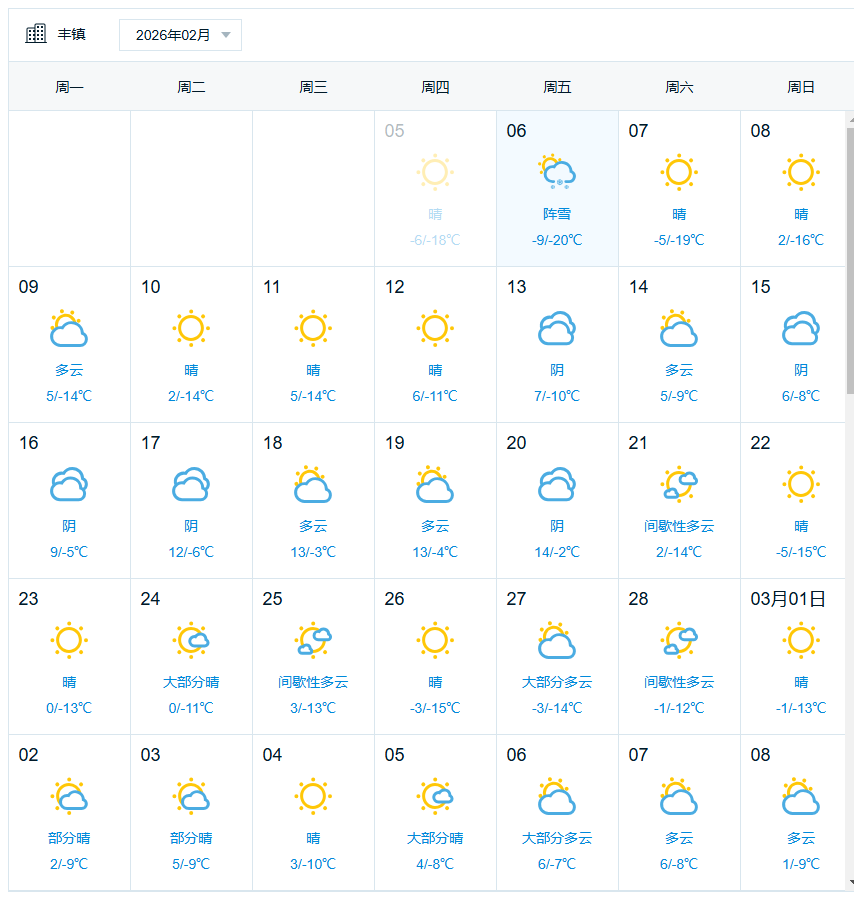This screenshot has width=854, height=897.
Task: Select the 周日 column header
Action: coord(801,87)
